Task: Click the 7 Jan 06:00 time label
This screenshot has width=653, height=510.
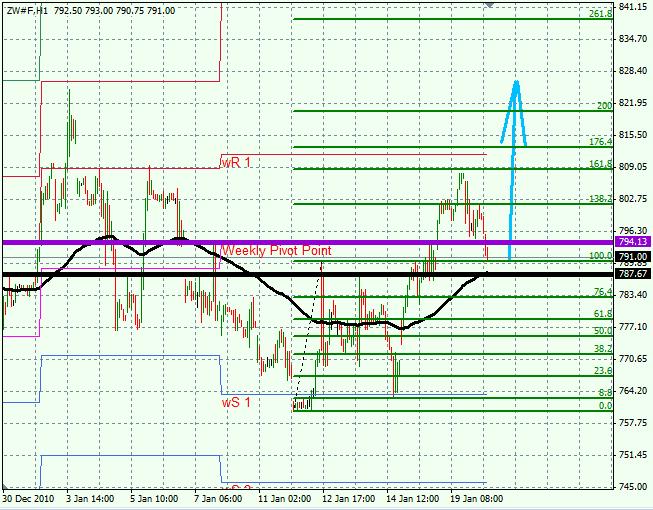Action: pyautogui.click(x=218, y=498)
